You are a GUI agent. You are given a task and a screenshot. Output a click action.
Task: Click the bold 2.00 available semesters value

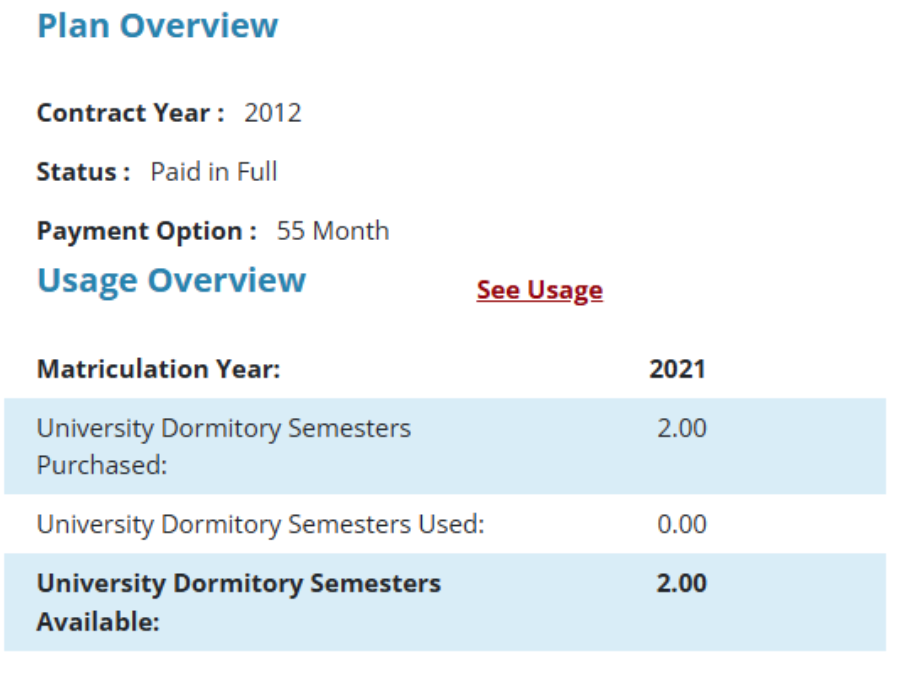point(681,583)
